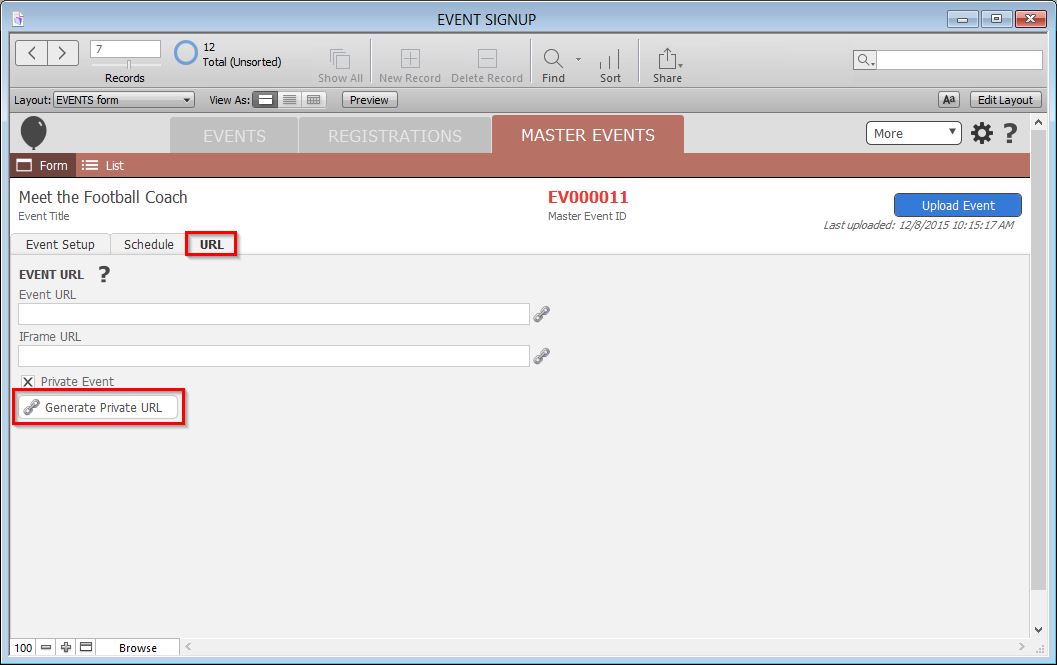Toggle the Private Event checkbox
Image resolution: width=1057 pixels, height=665 pixels.
tap(28, 382)
